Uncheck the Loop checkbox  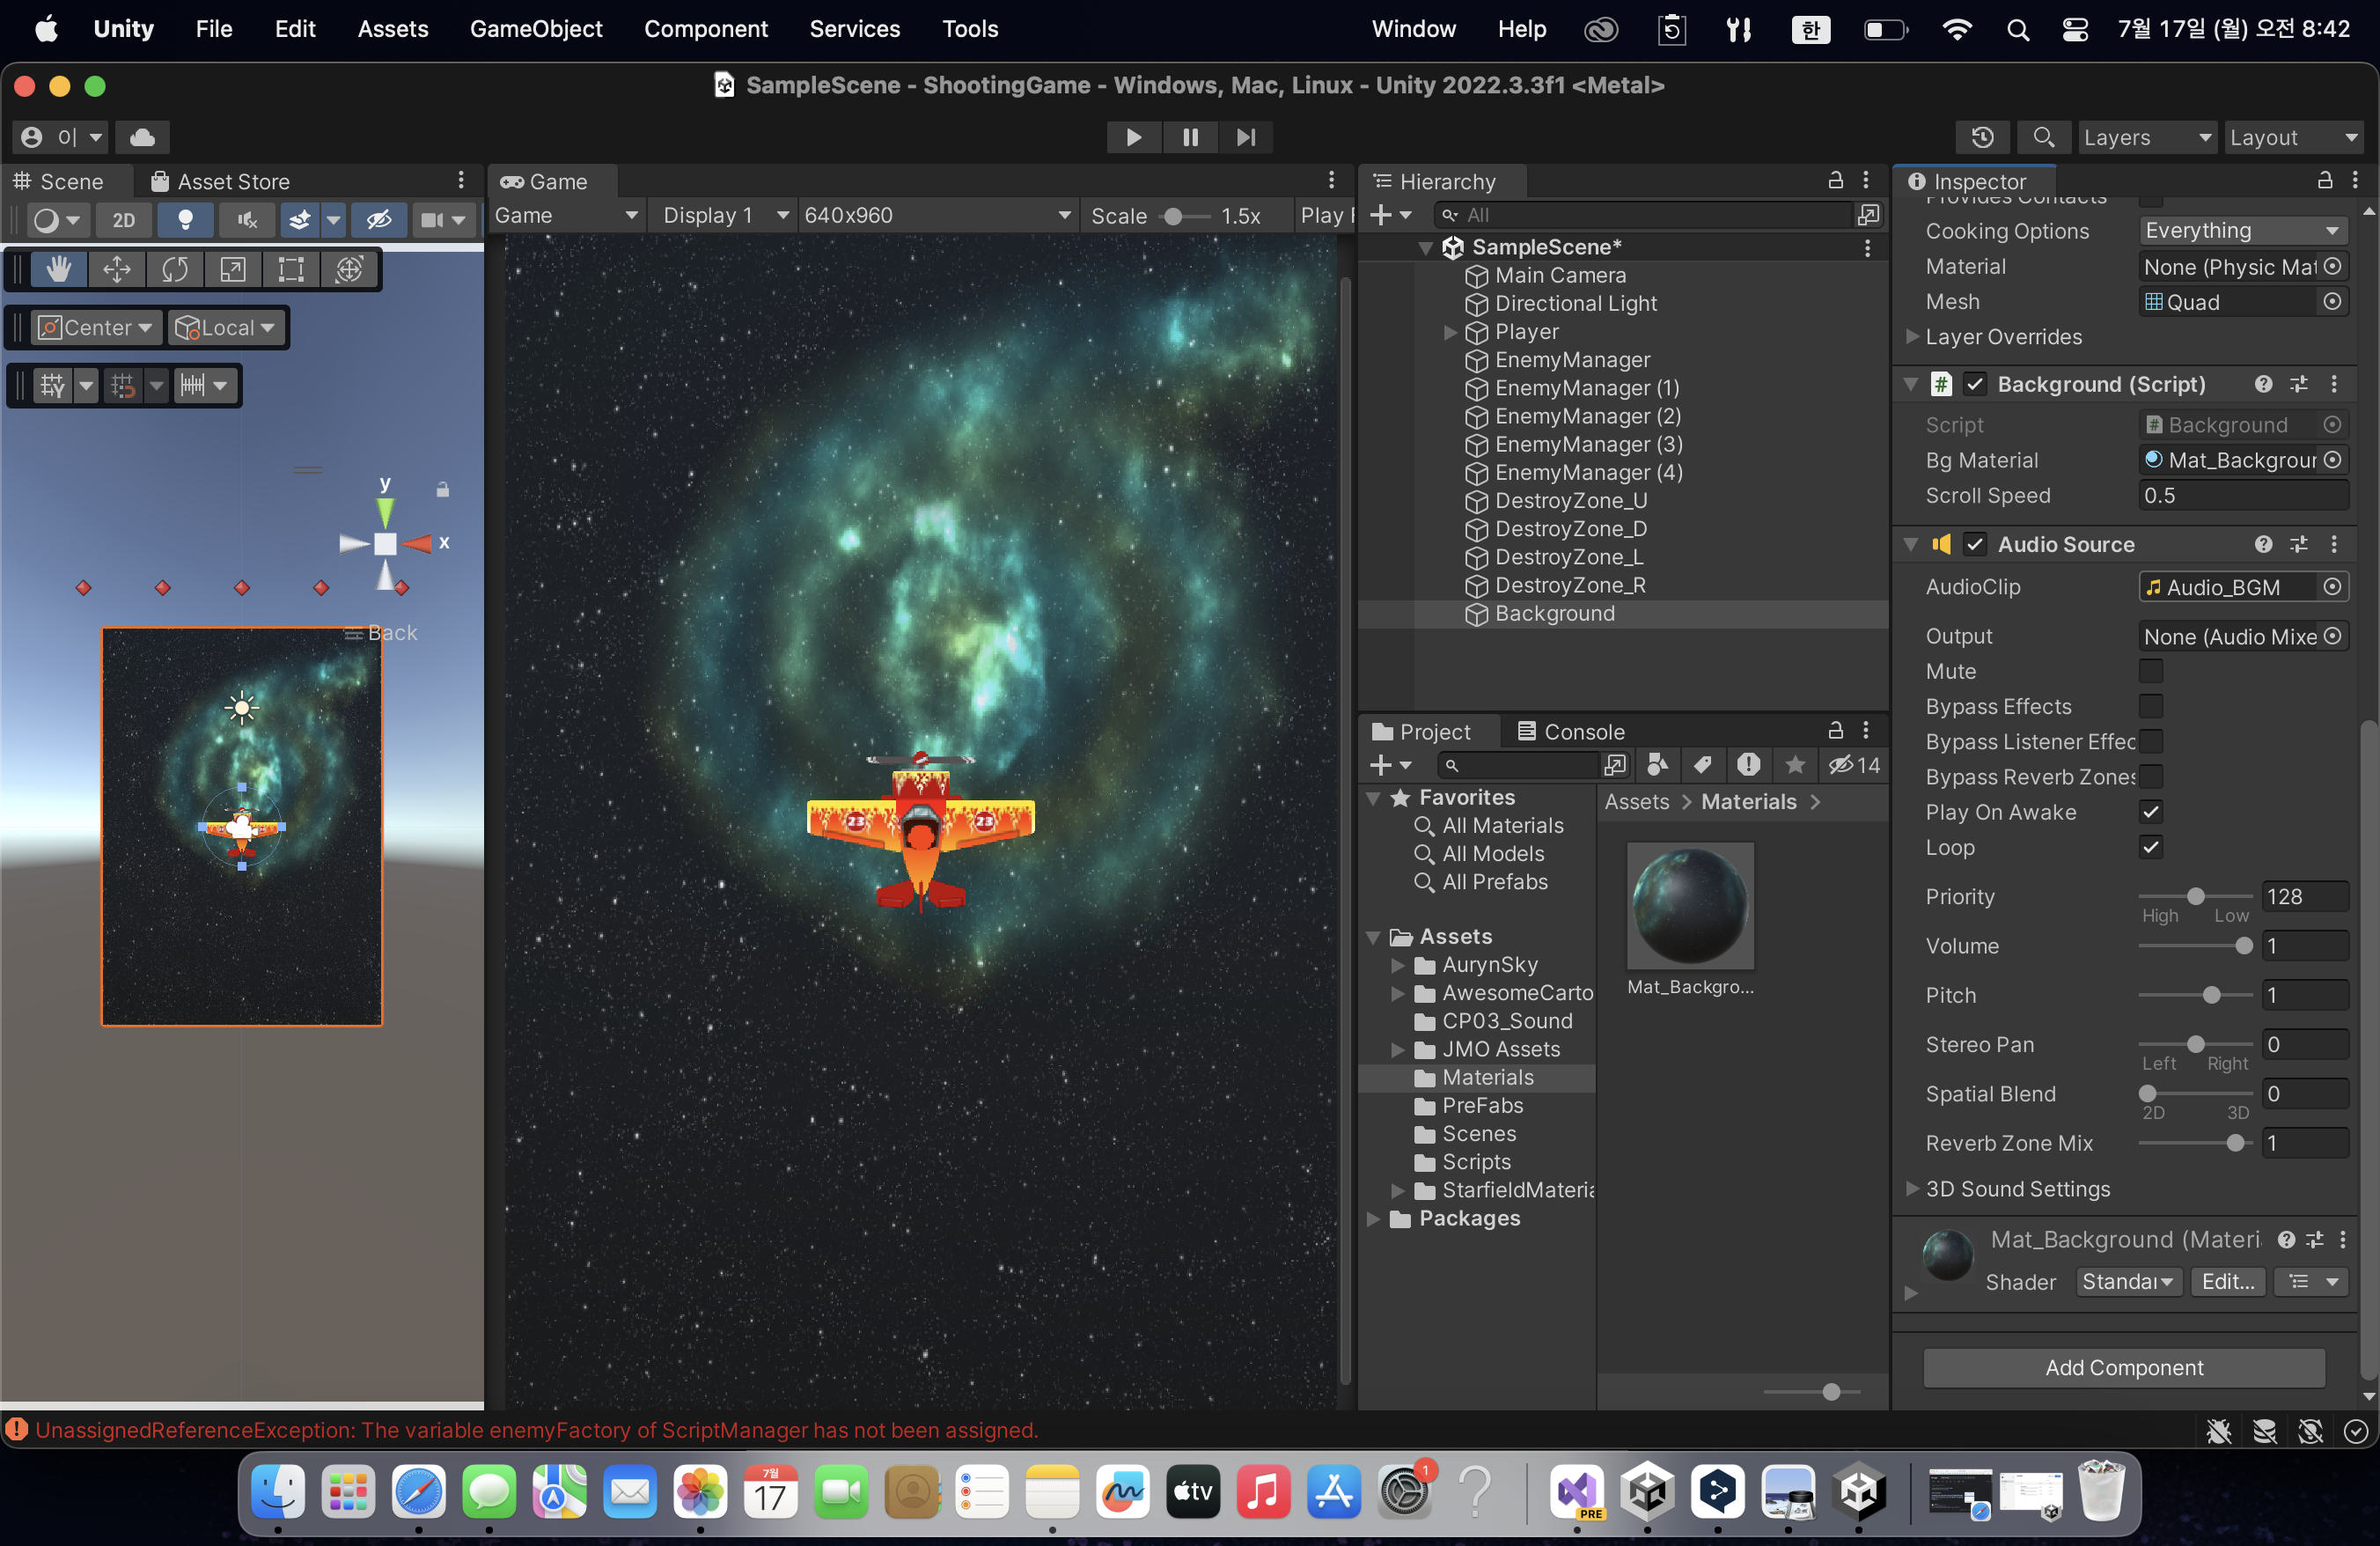[x=2150, y=847]
